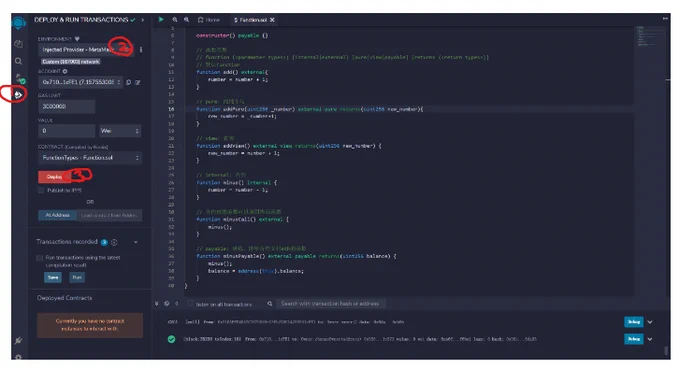Click the green Run script play icon
Image resolution: width=680 pixels, height=369 pixels.
161,20
